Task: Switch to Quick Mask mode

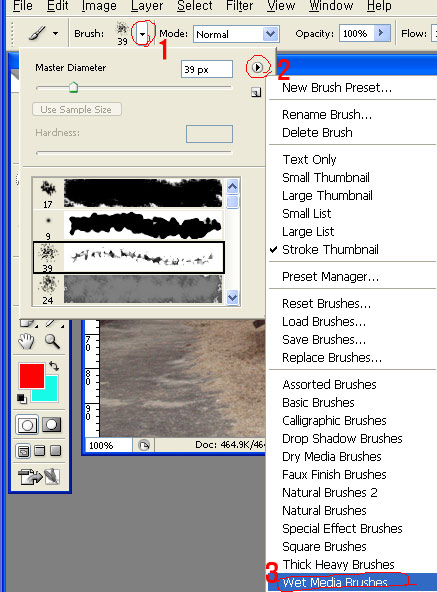Action: pyautogui.click(x=52, y=425)
